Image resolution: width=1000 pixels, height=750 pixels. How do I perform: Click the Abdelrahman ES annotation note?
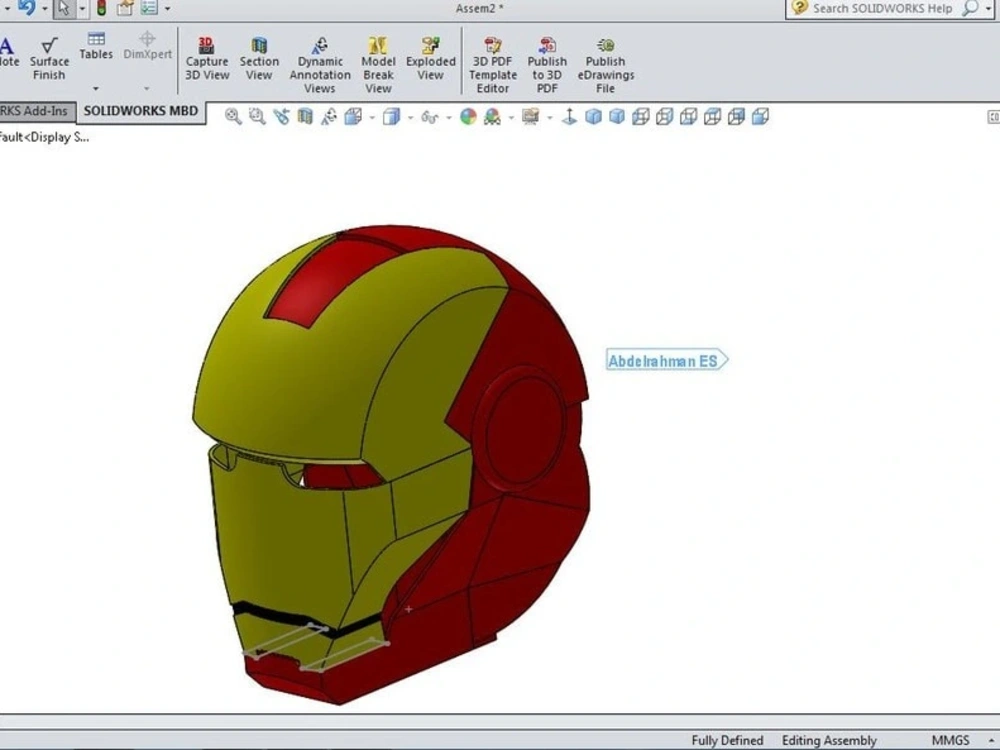tap(666, 360)
